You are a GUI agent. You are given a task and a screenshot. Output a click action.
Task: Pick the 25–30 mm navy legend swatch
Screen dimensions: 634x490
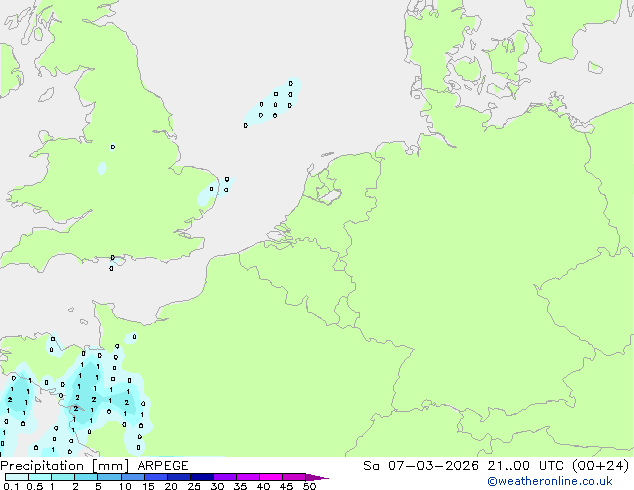201,477
